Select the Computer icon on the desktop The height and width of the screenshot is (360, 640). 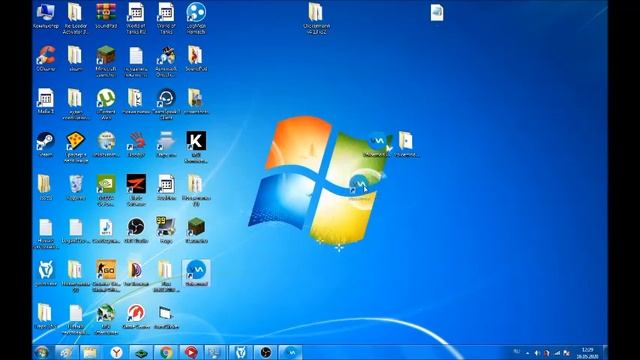pyautogui.click(x=45, y=13)
